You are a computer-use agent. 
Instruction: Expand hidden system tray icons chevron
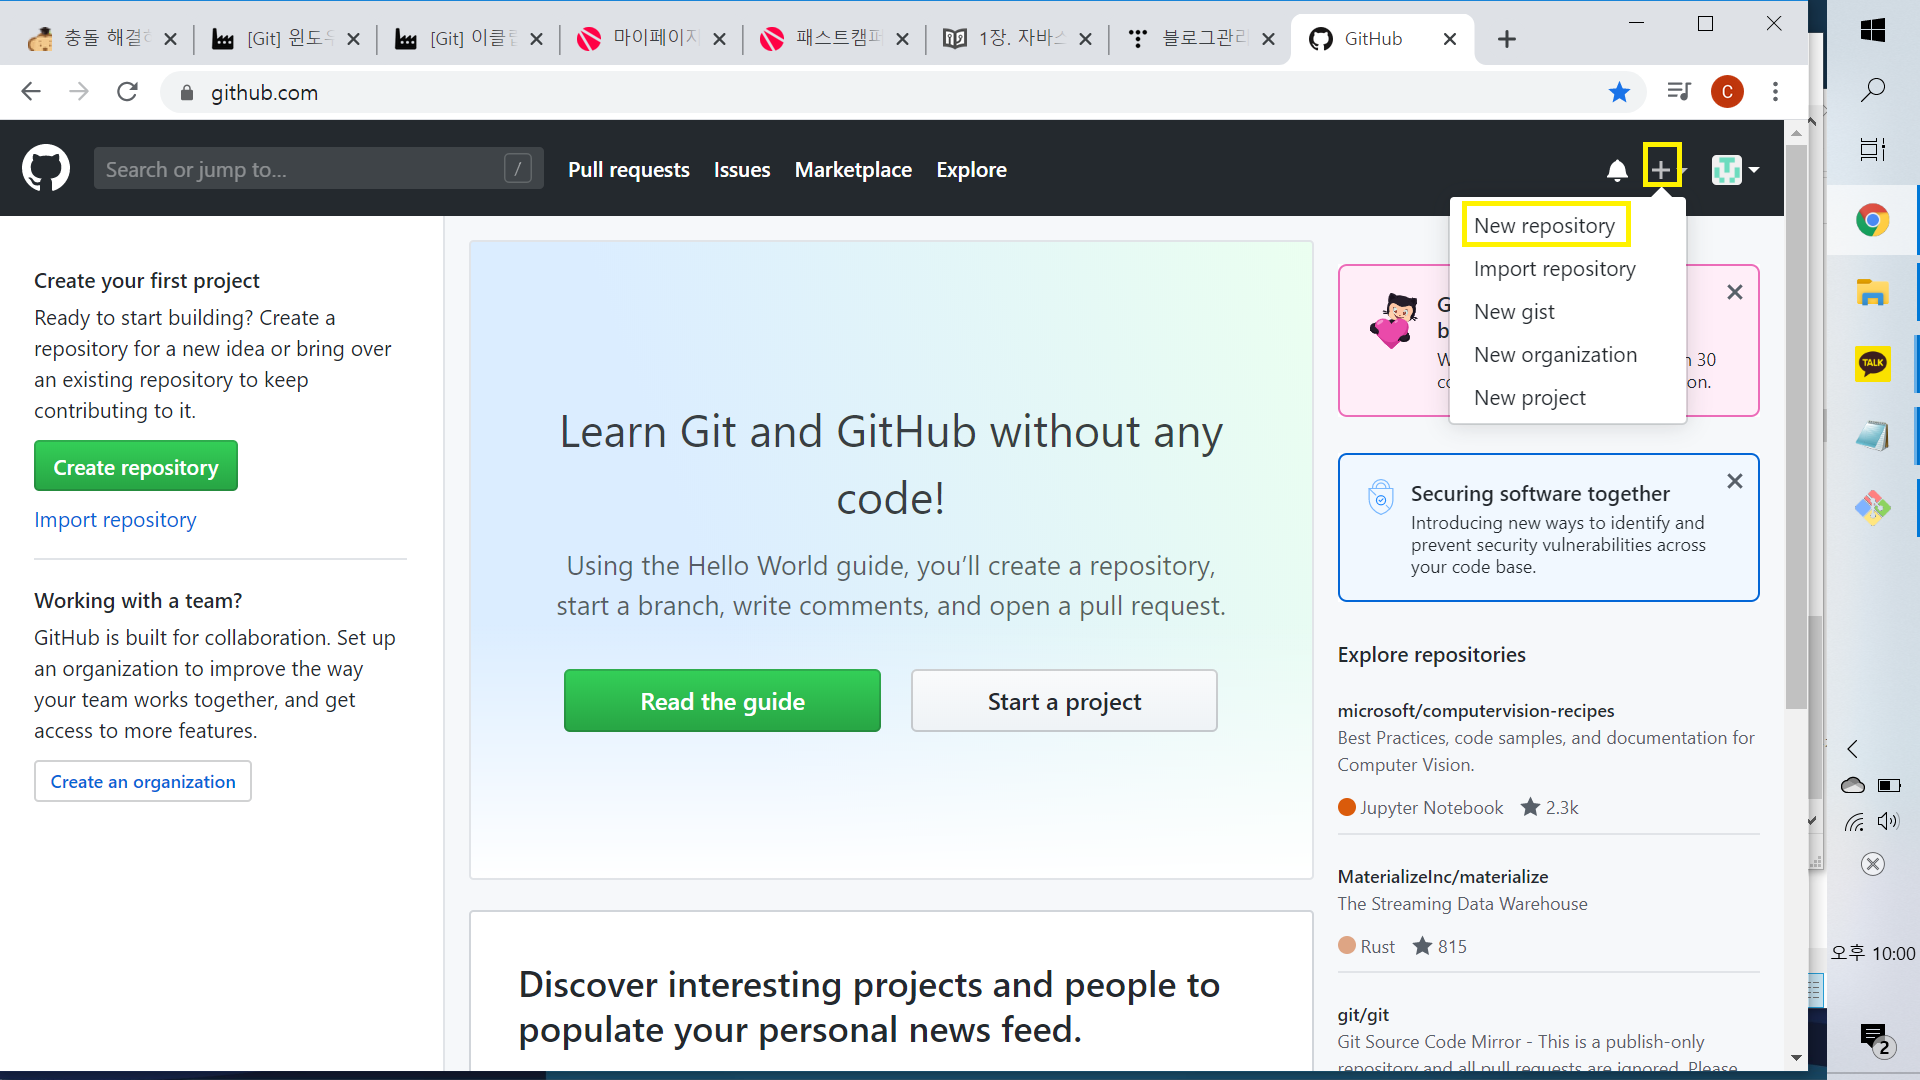tap(1852, 749)
